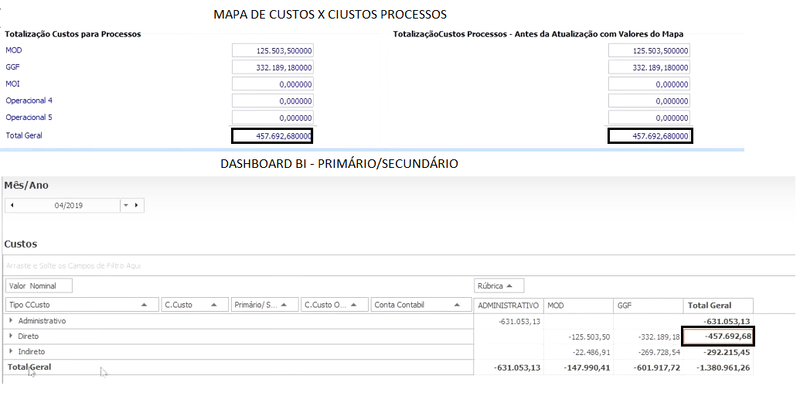Screen dimensions: 800x410
Task: Click right-side GGF field 332.189,180000
Action: pyautogui.click(x=649, y=67)
